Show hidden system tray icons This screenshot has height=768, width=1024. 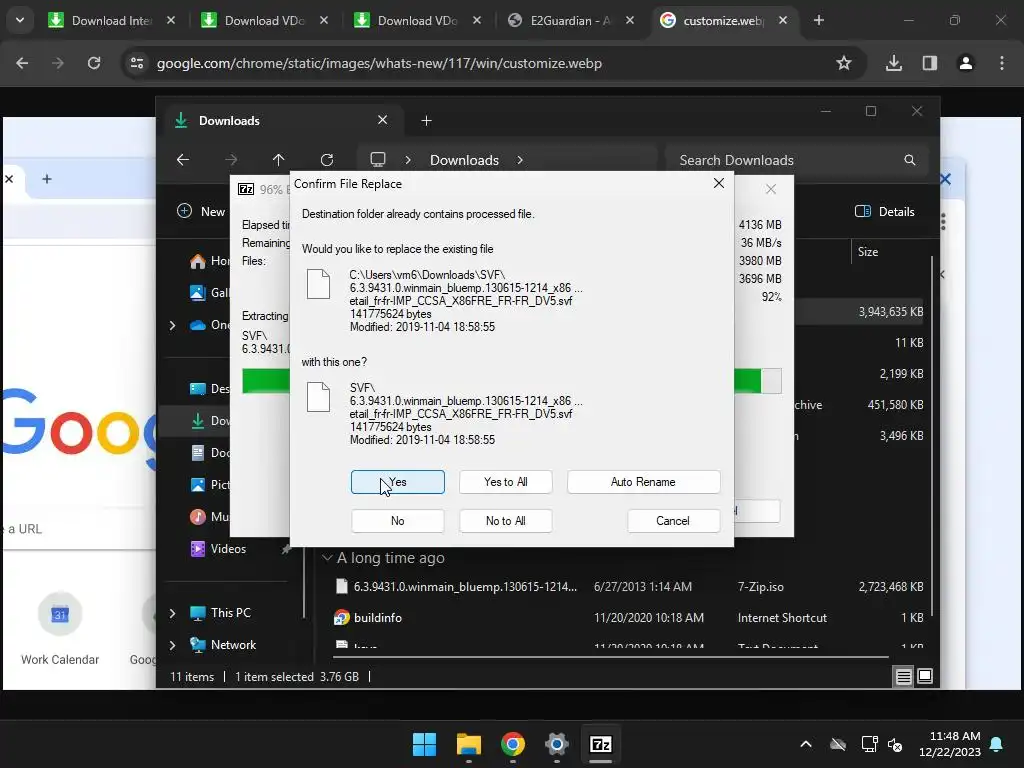click(806, 744)
